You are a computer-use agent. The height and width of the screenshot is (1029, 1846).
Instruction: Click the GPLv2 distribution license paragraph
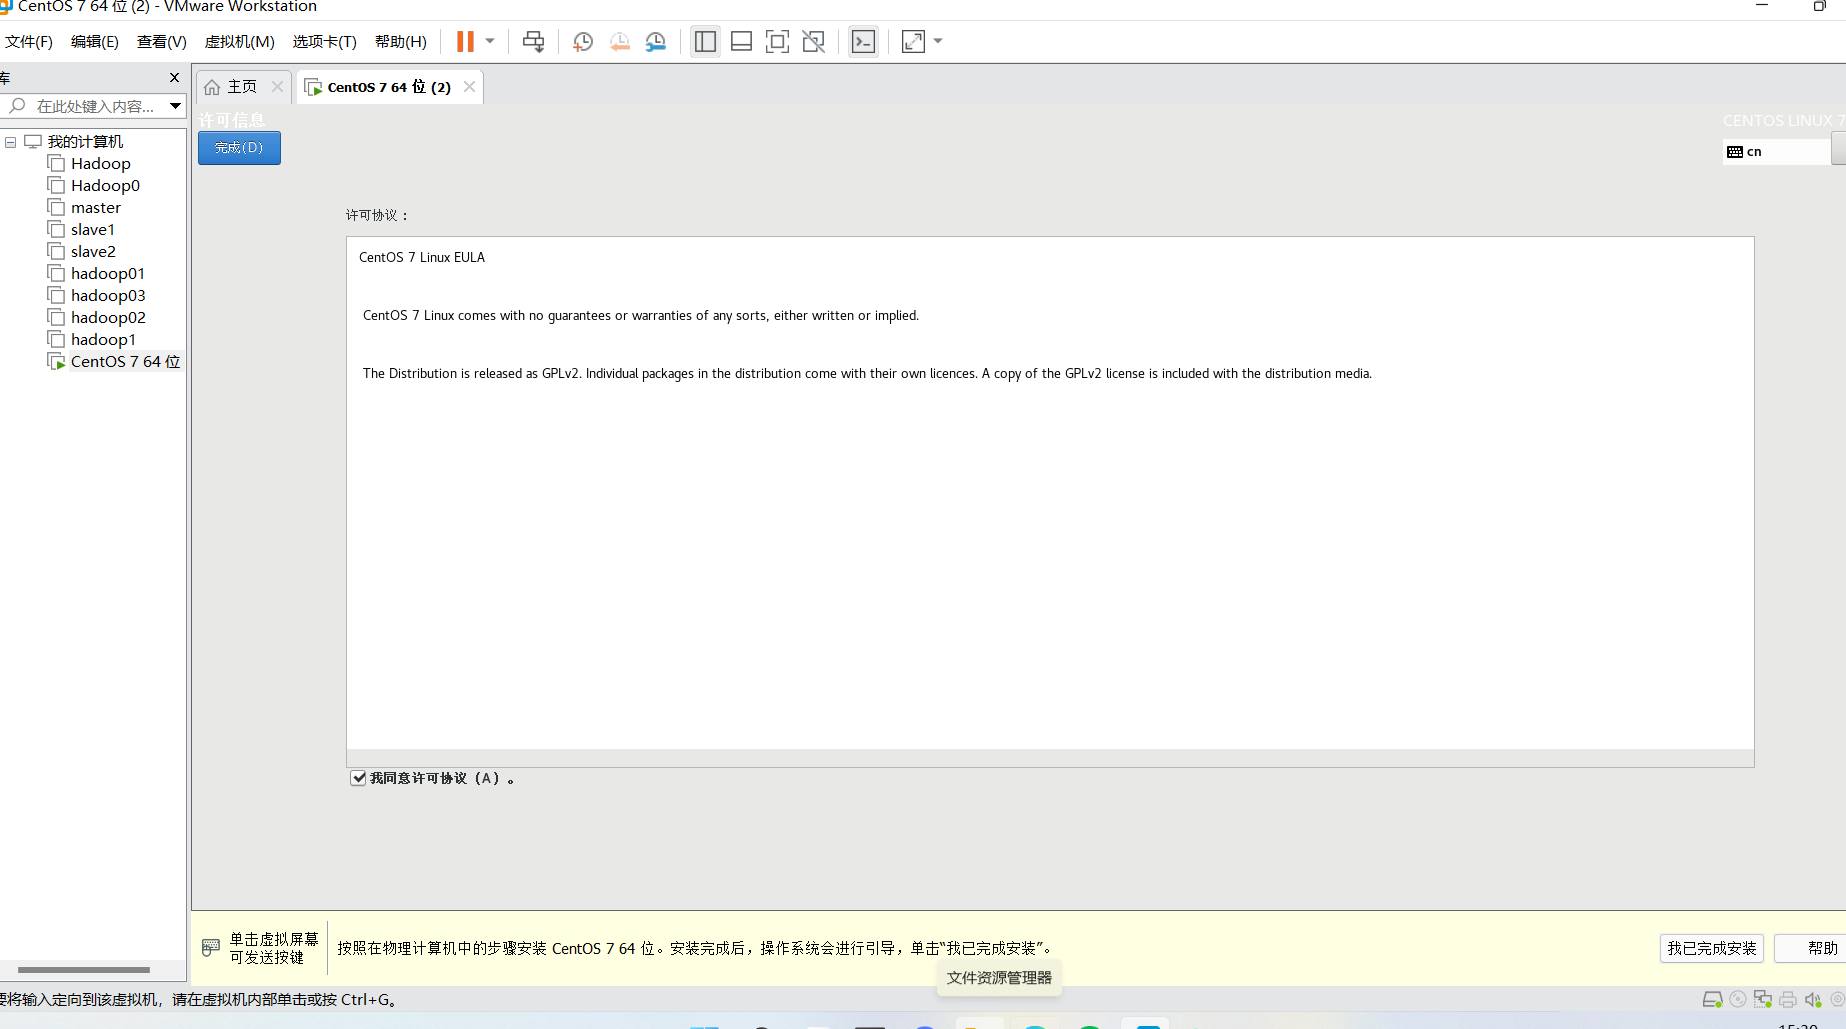pyautogui.click(x=867, y=374)
